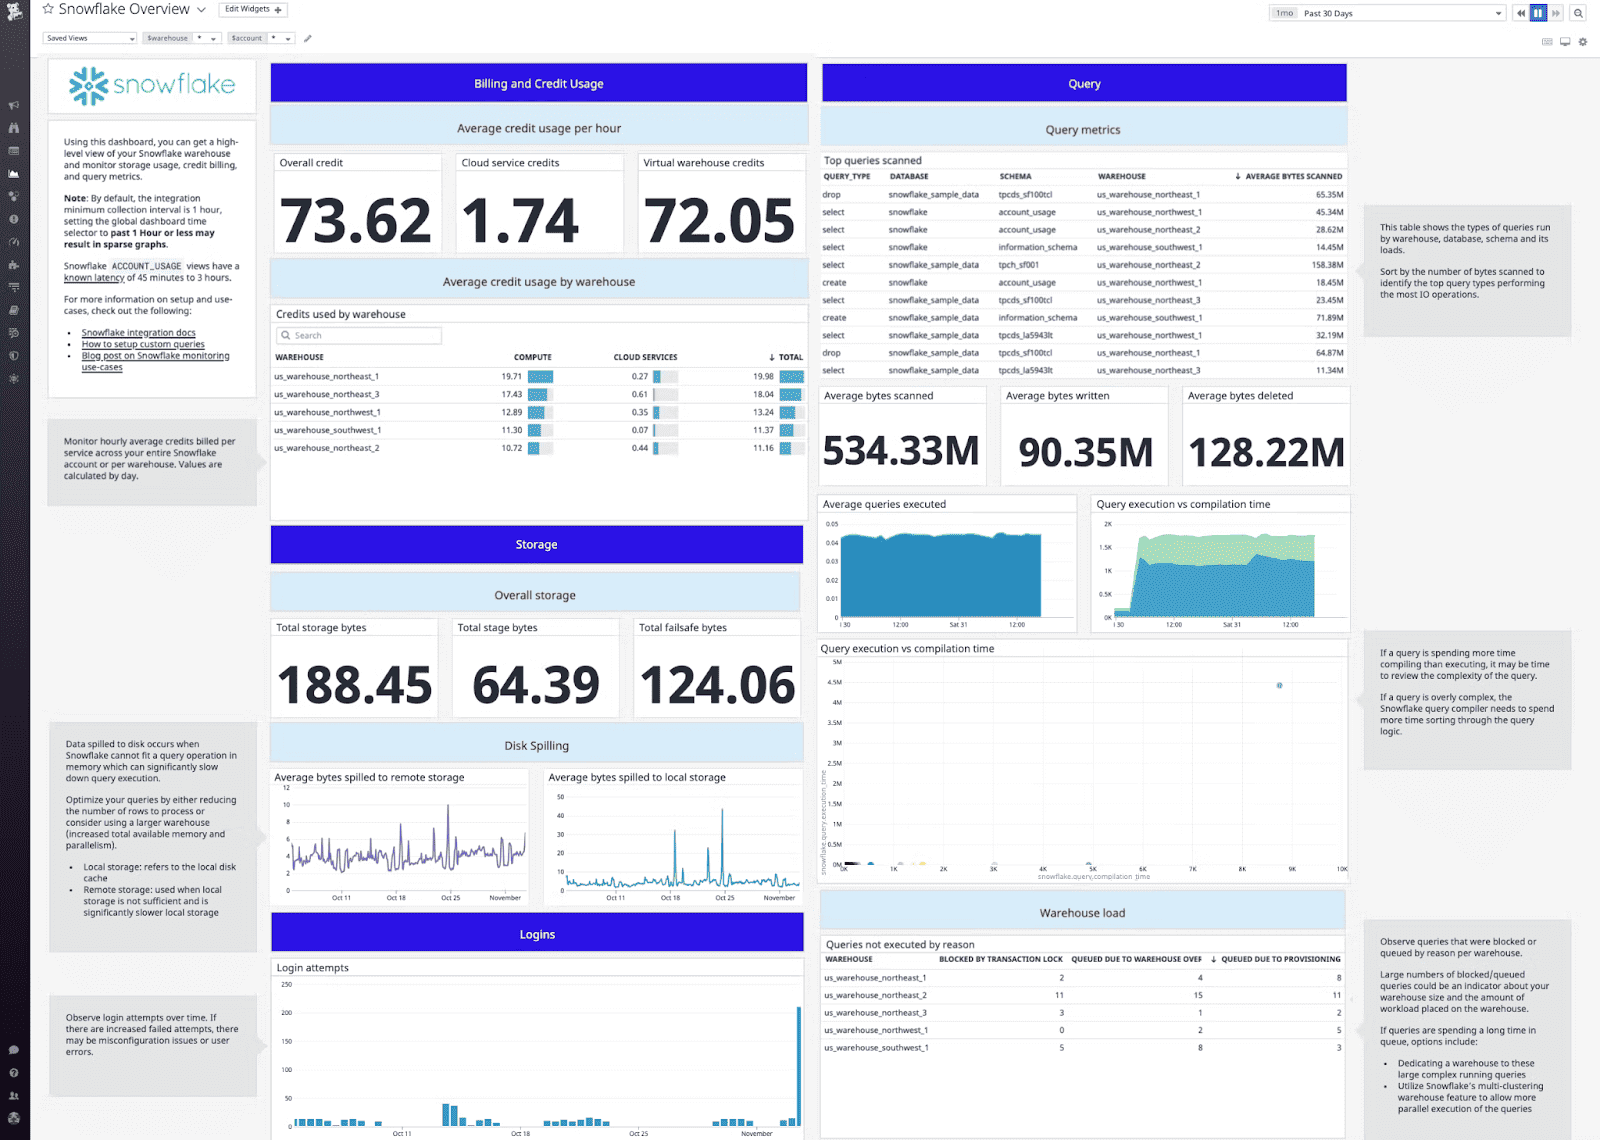Screen dimensions: 1600x1140
Task: Open How to setup custom queries link
Action: pyautogui.click(x=143, y=344)
